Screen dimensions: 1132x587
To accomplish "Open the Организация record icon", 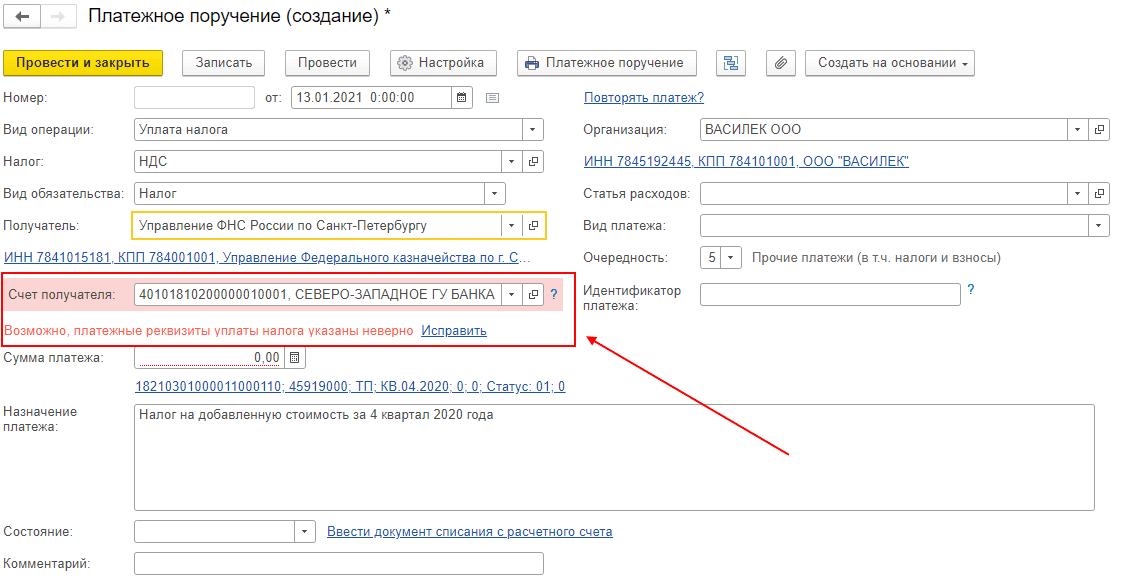I will [1099, 130].
